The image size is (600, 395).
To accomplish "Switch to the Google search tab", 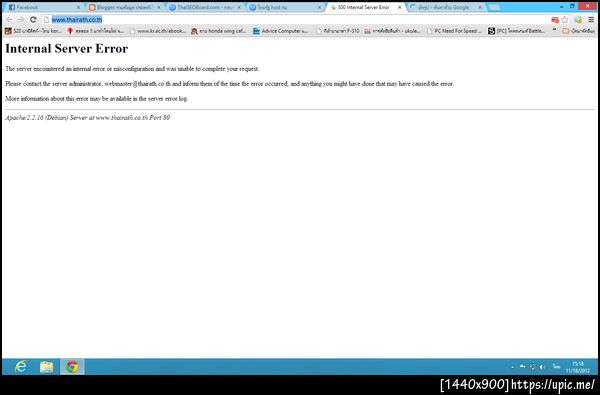I will (446, 7).
